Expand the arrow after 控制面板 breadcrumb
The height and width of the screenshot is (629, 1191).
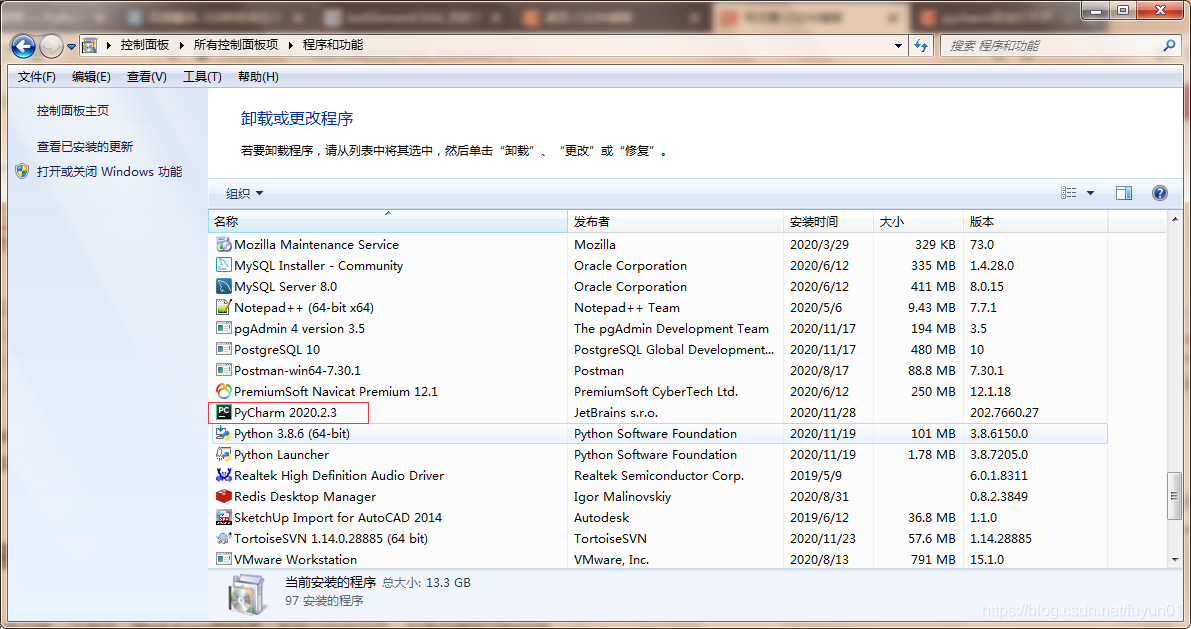pyautogui.click(x=182, y=46)
